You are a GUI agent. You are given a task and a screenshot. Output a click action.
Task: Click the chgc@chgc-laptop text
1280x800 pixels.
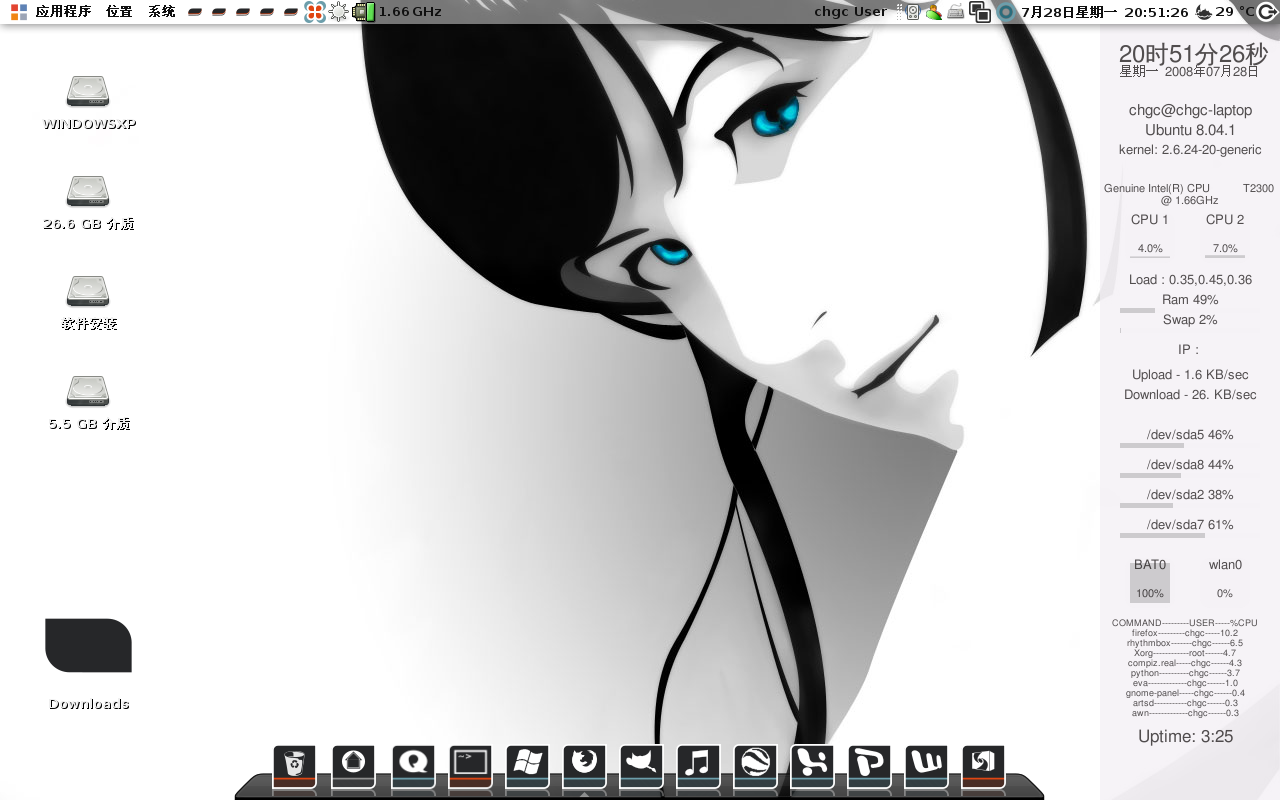tap(1190, 110)
